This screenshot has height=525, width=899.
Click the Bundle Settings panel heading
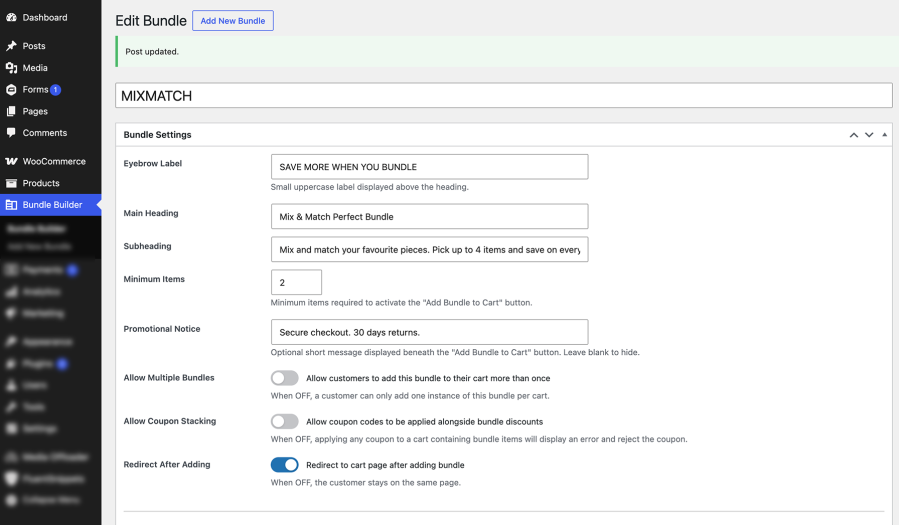tap(158, 135)
